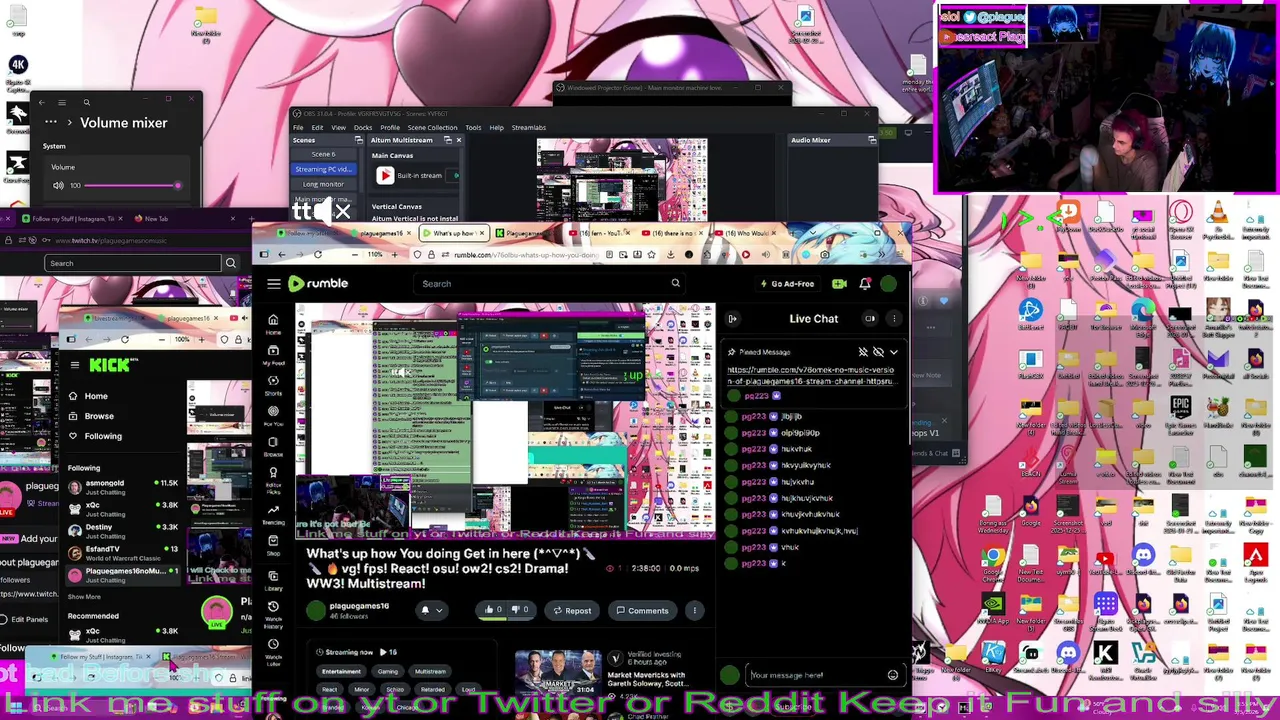Image resolution: width=1280 pixels, height=720 pixels.
Task: Like the Rumble stream
Action: pyautogui.click(x=492, y=610)
